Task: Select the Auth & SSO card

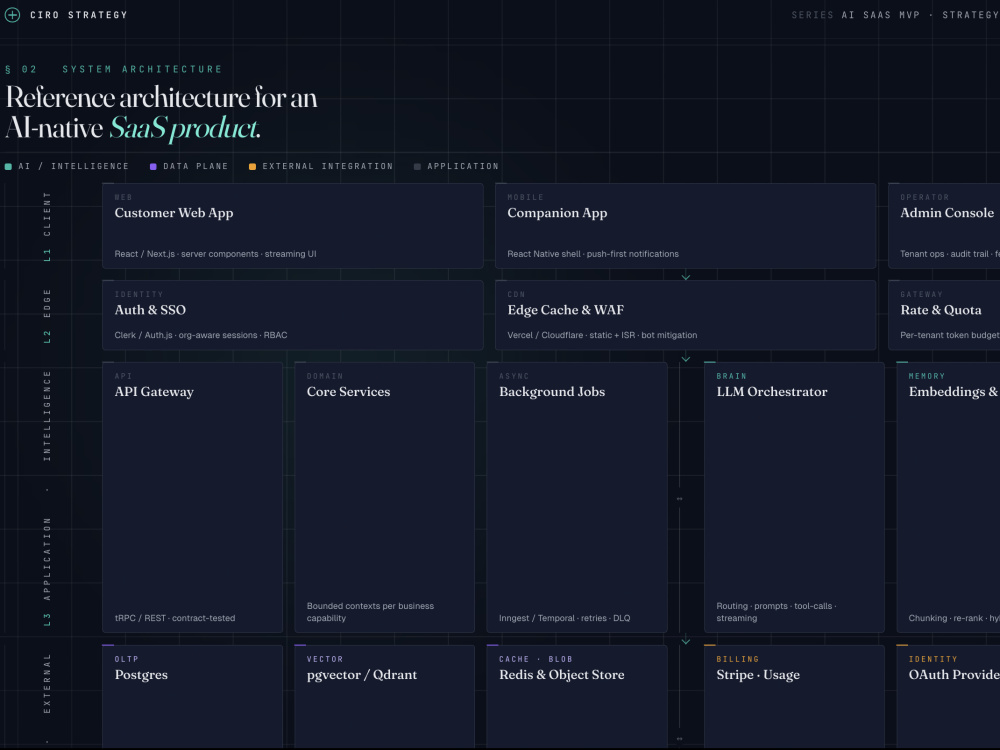Action: (x=293, y=315)
